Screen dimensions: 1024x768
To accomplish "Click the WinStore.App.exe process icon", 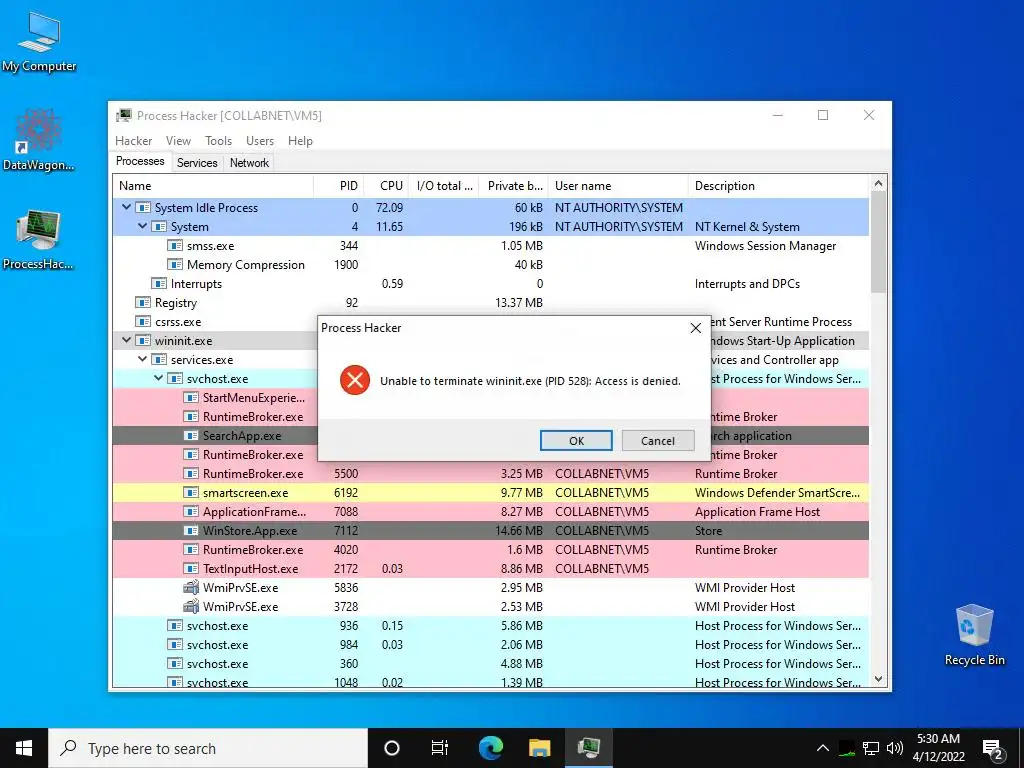I will pyautogui.click(x=191, y=530).
